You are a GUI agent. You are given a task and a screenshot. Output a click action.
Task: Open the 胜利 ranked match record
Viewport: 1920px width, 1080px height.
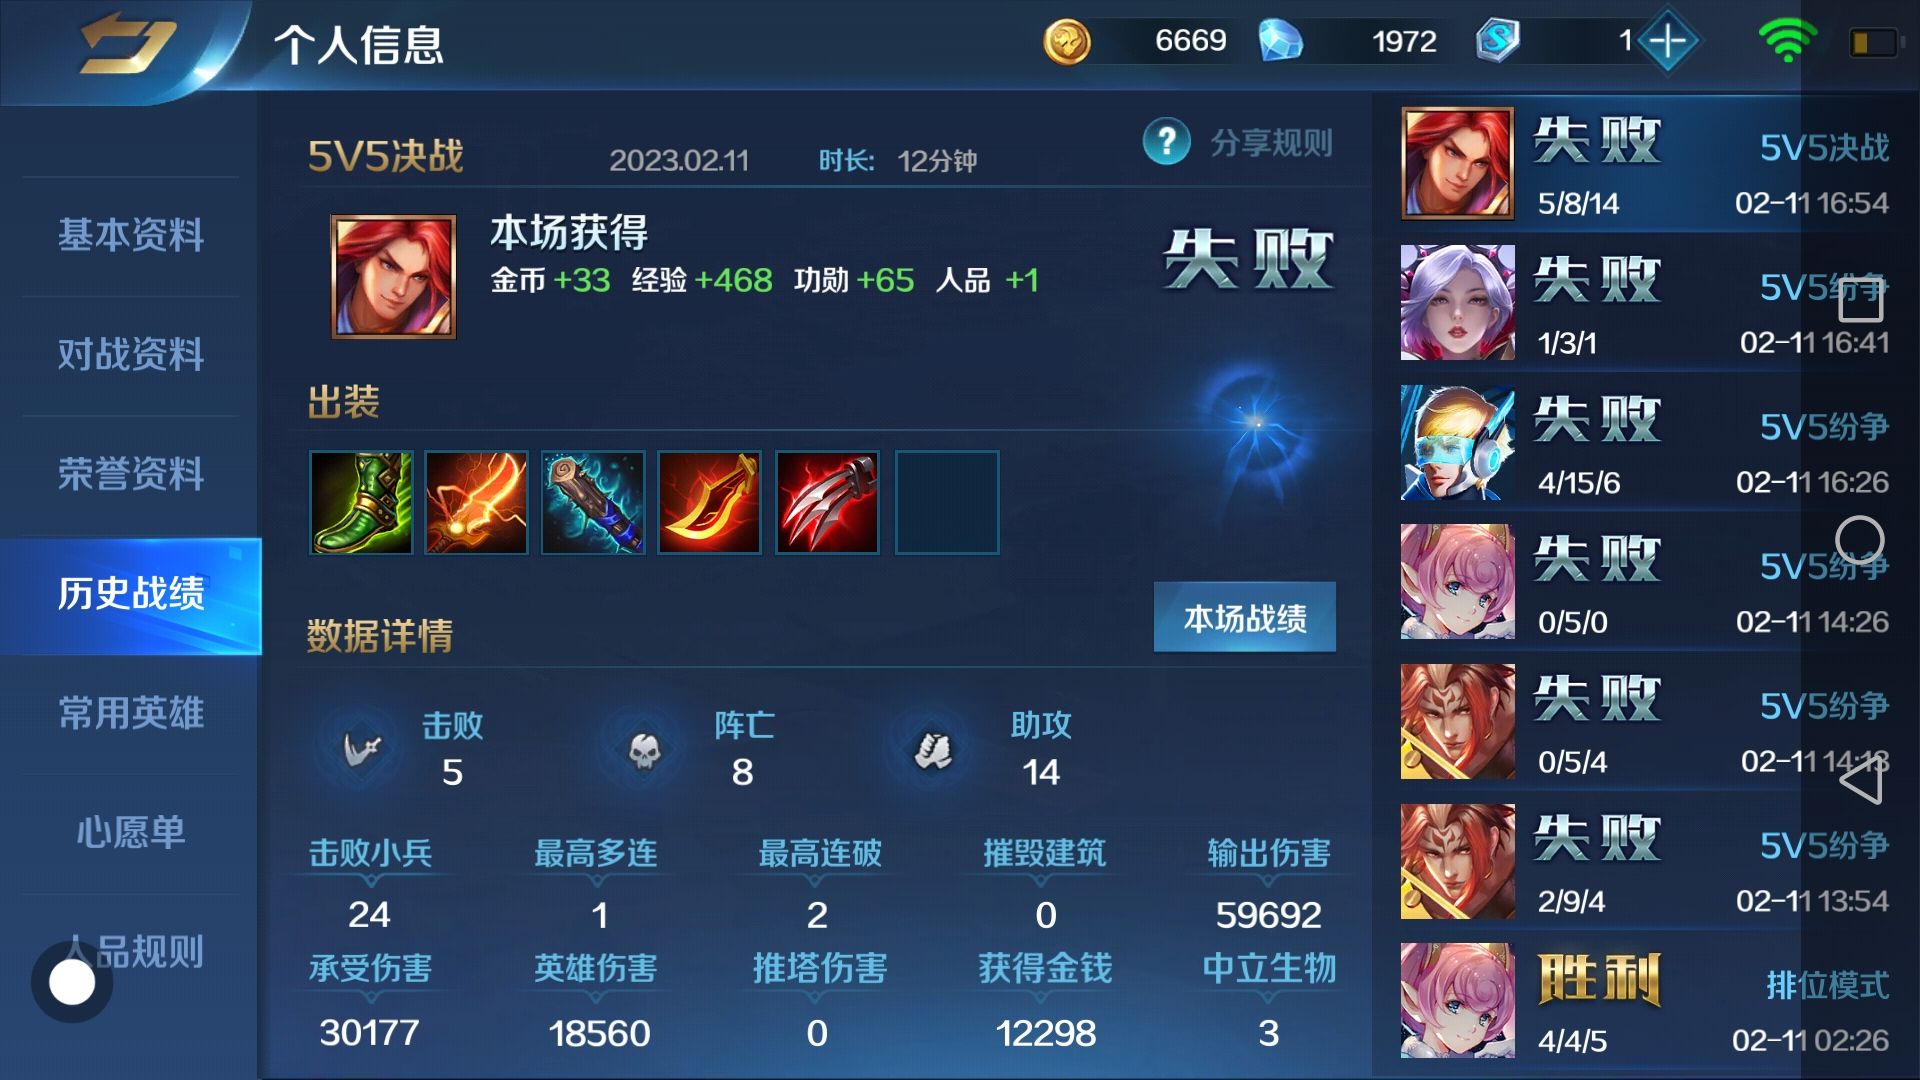click(x=1645, y=1000)
